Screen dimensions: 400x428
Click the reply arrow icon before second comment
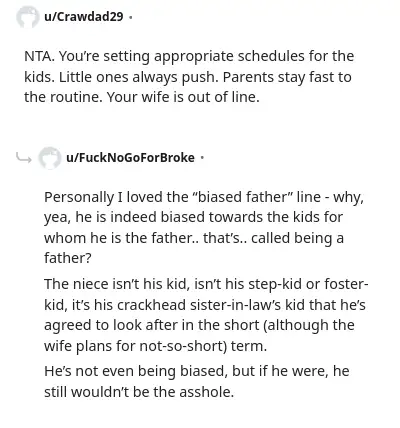24,157
